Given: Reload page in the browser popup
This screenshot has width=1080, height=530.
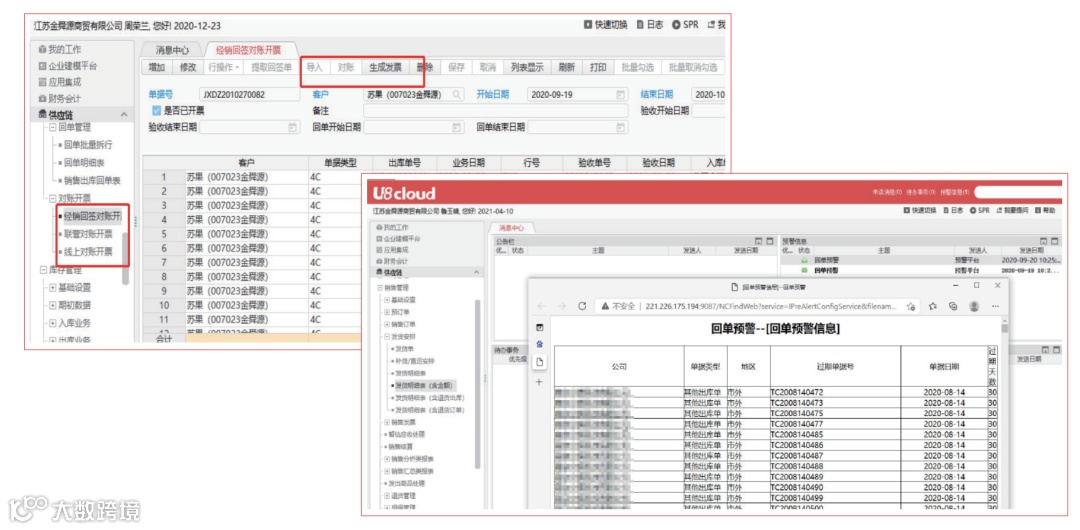Looking at the screenshot, I should click(582, 306).
